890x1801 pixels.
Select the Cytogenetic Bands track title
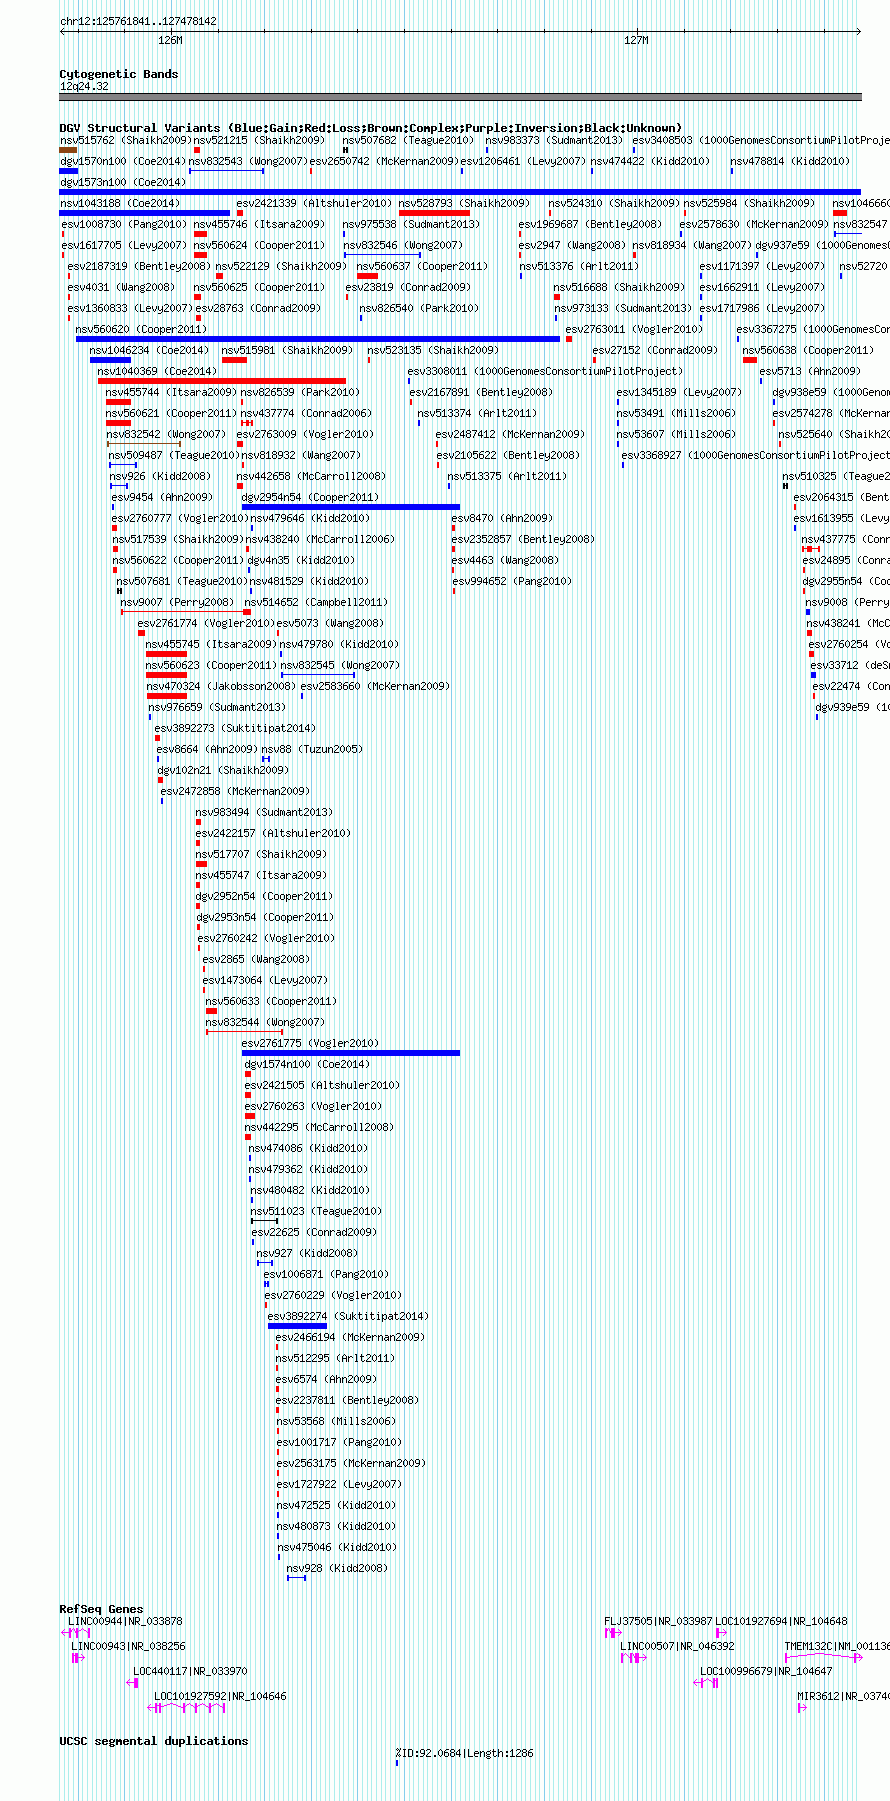coord(119,74)
